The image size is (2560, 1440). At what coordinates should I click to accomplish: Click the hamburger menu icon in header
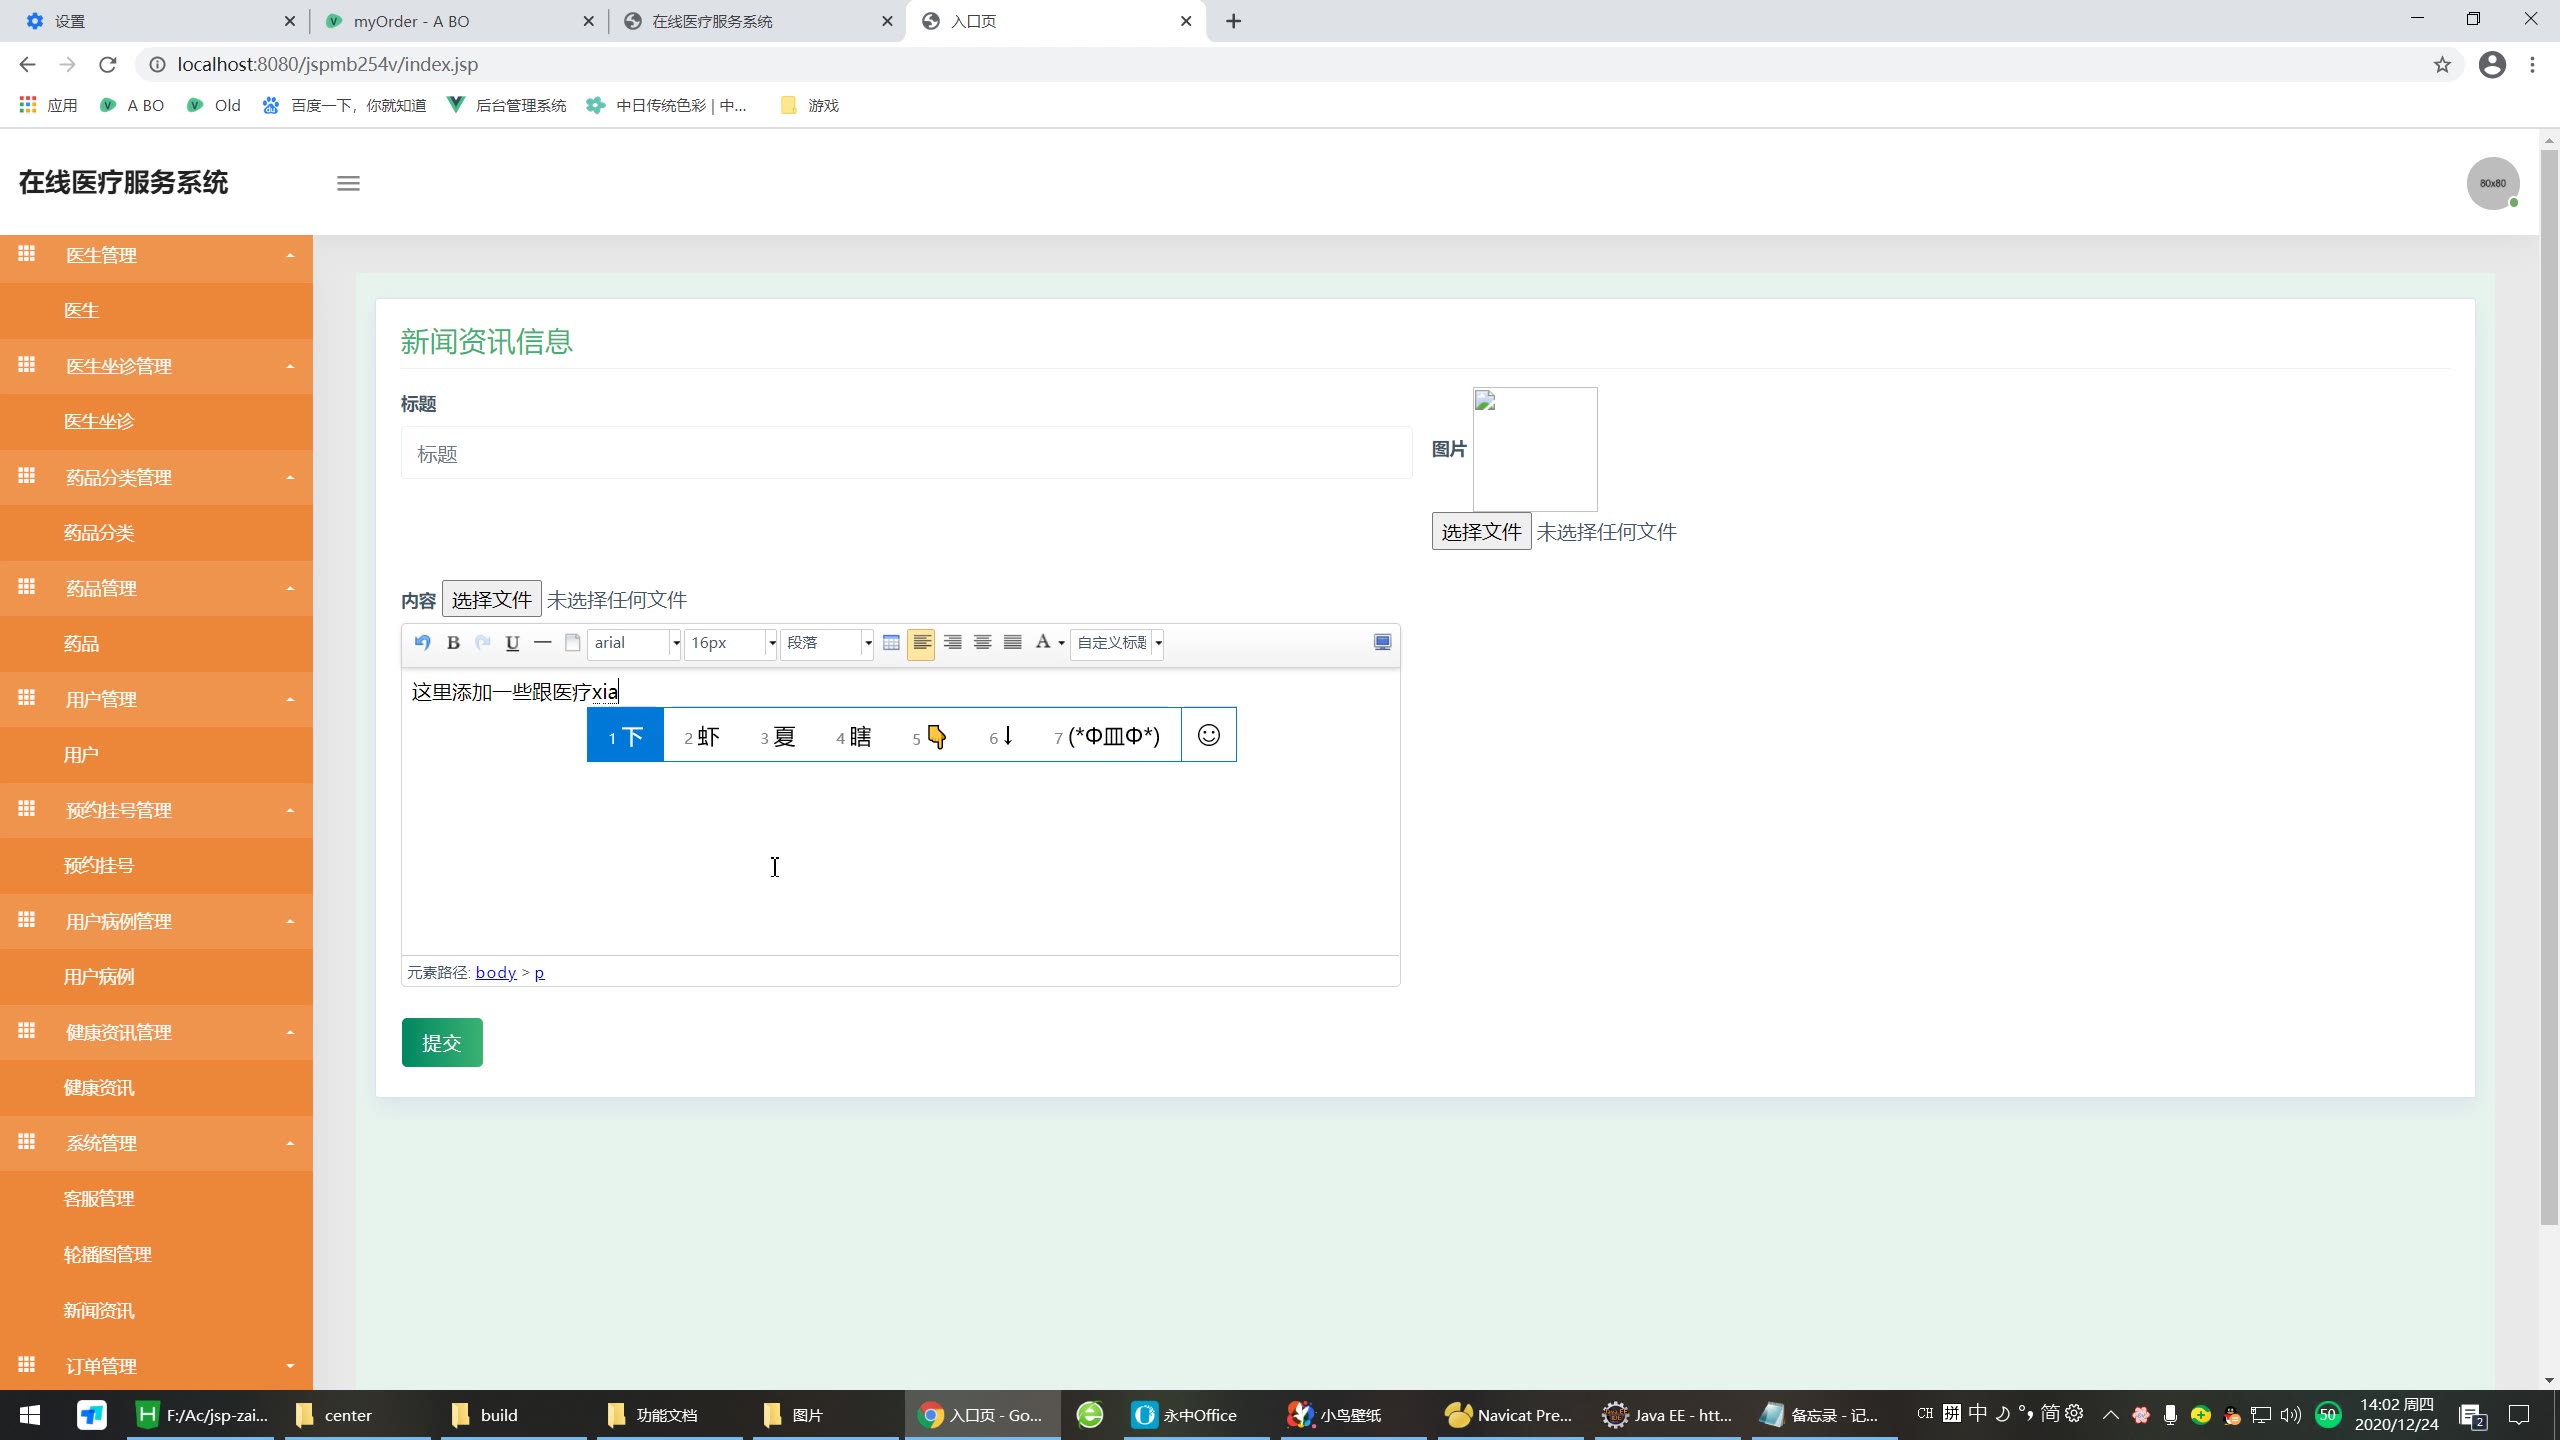(x=348, y=183)
